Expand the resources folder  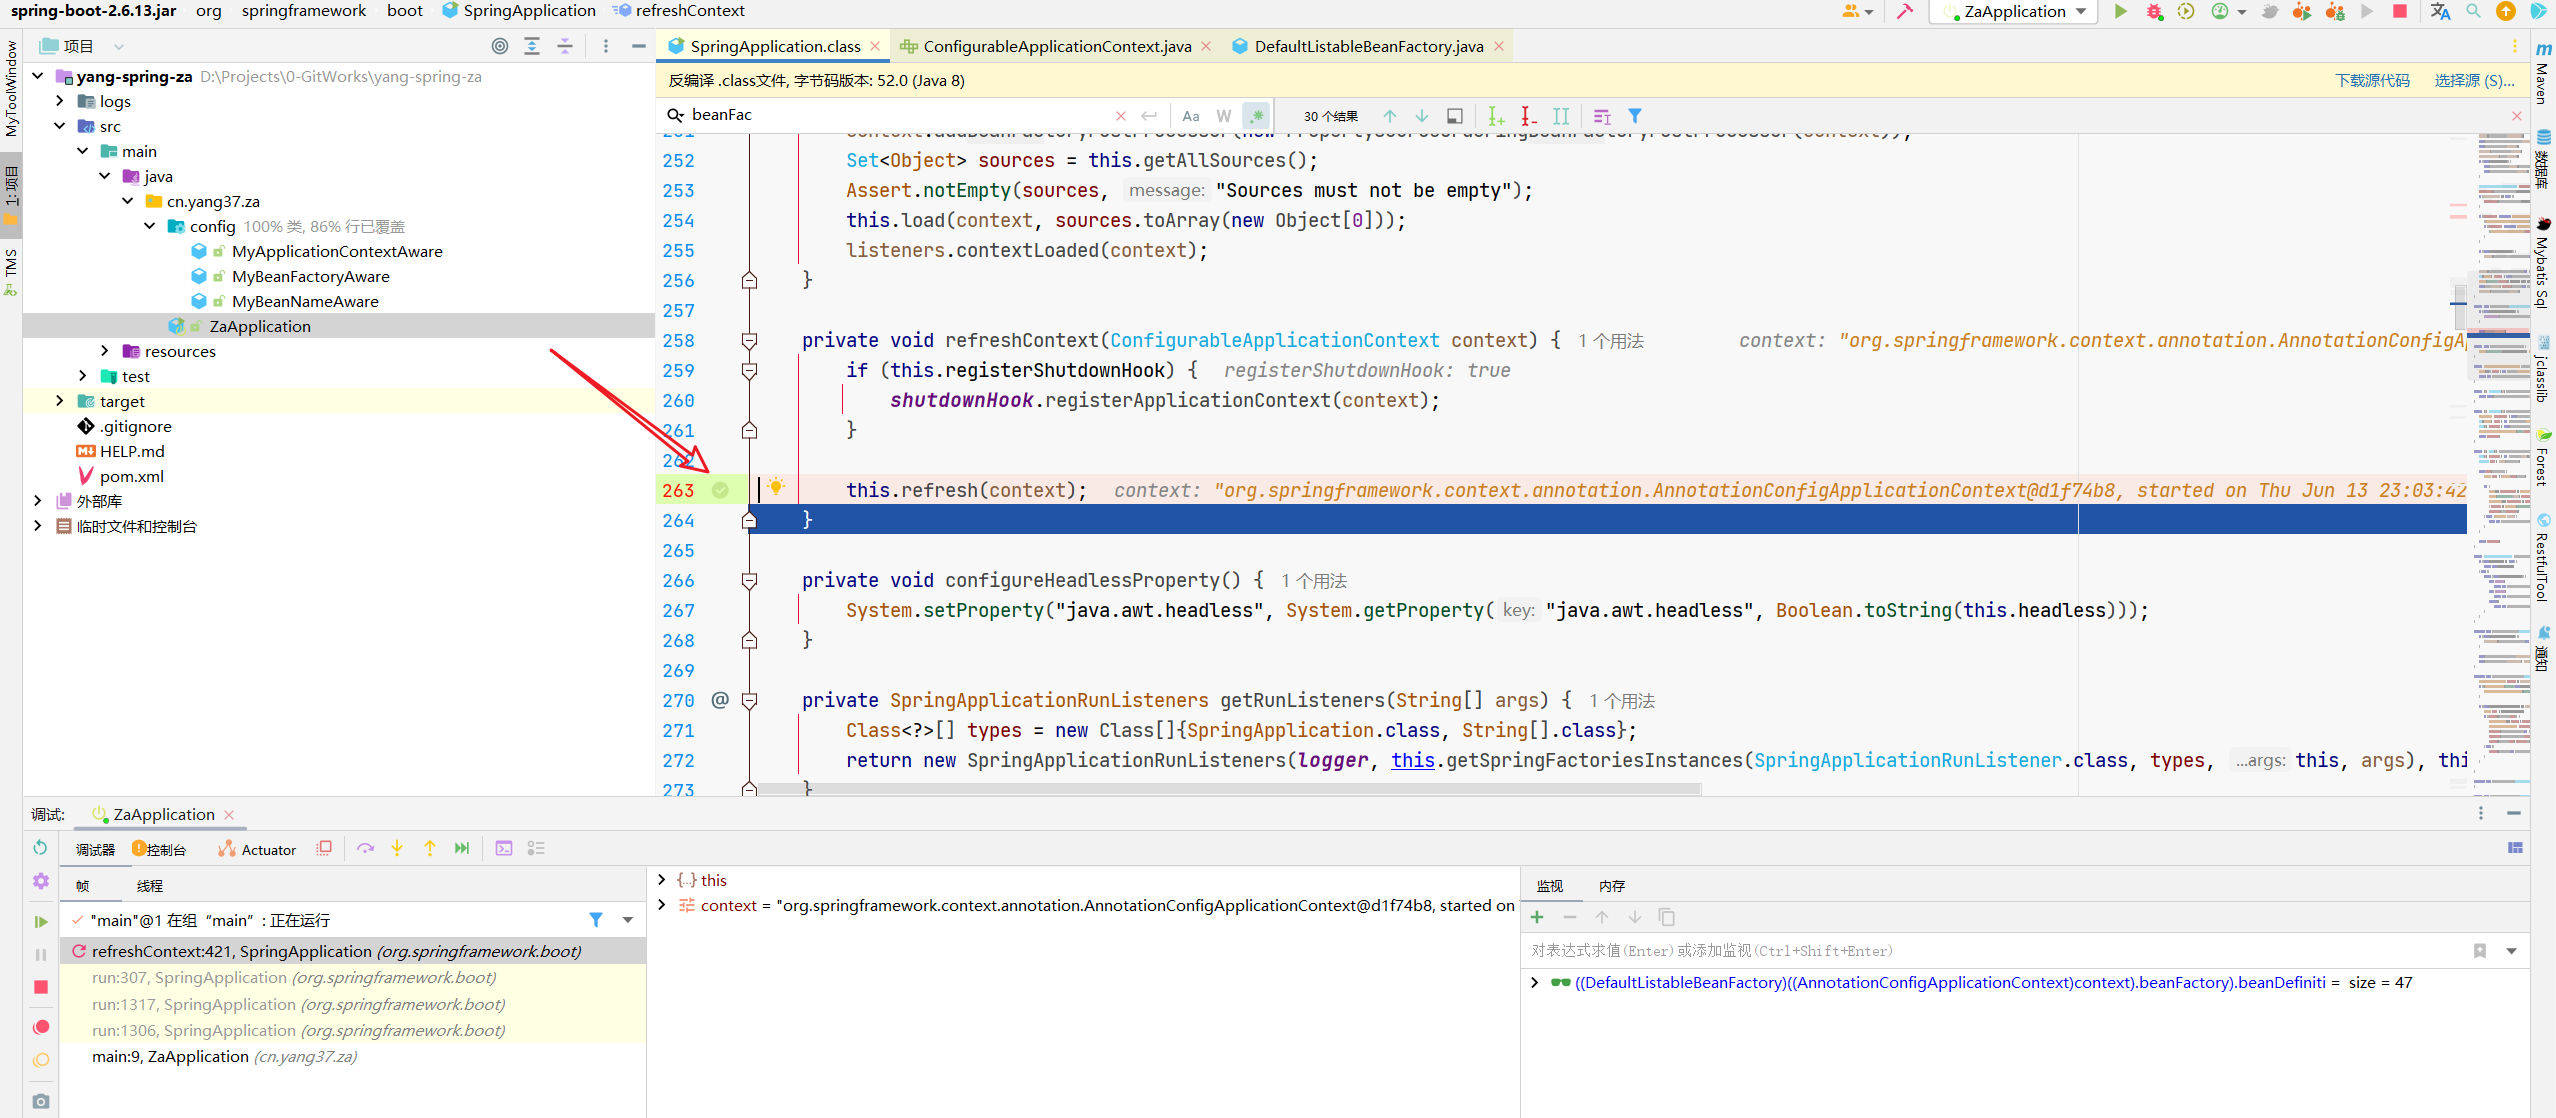(104, 351)
